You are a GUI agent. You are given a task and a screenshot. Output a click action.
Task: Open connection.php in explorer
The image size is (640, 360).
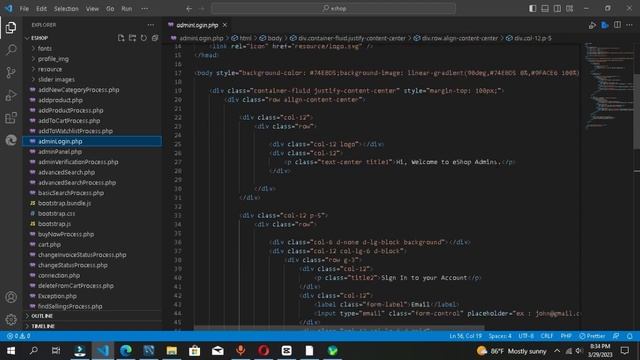59,276
